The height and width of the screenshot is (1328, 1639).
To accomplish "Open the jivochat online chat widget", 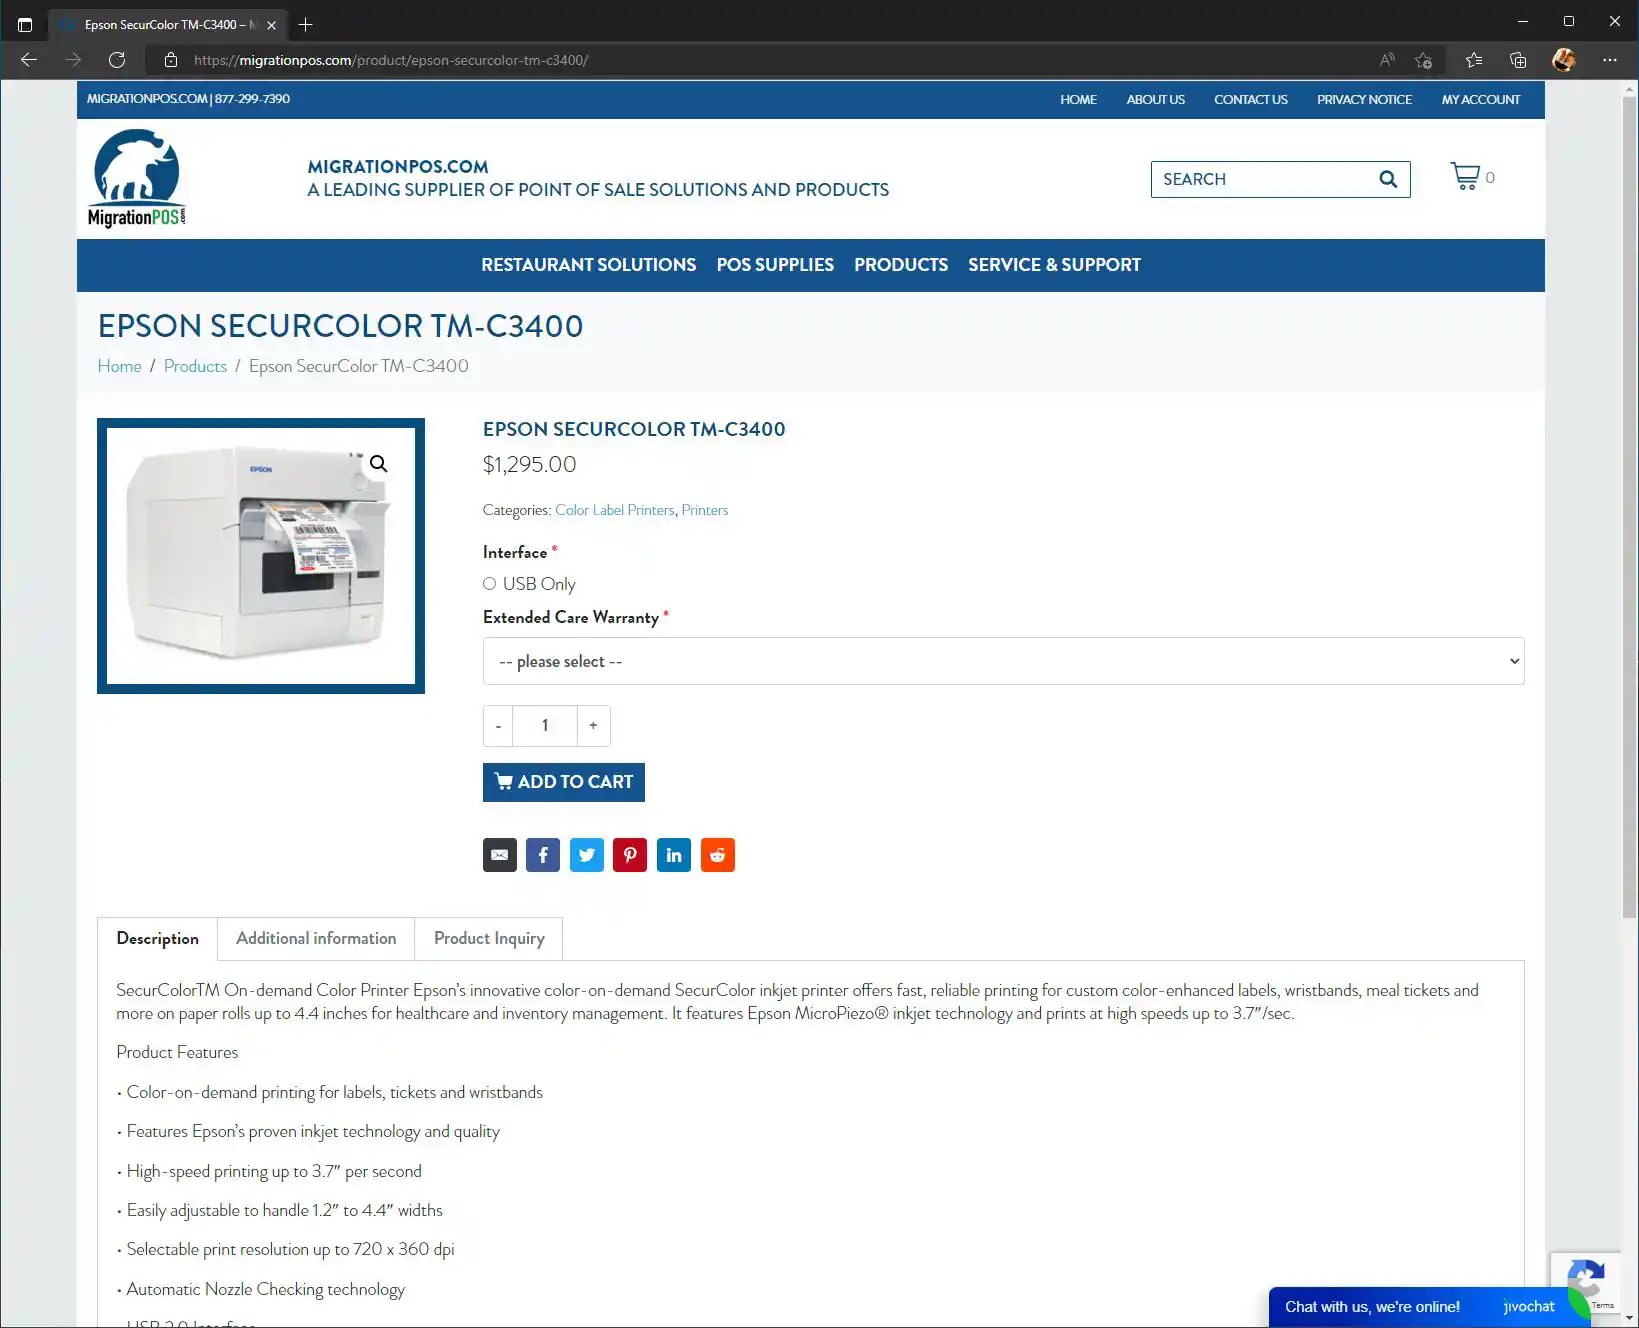I will [x=1429, y=1307].
